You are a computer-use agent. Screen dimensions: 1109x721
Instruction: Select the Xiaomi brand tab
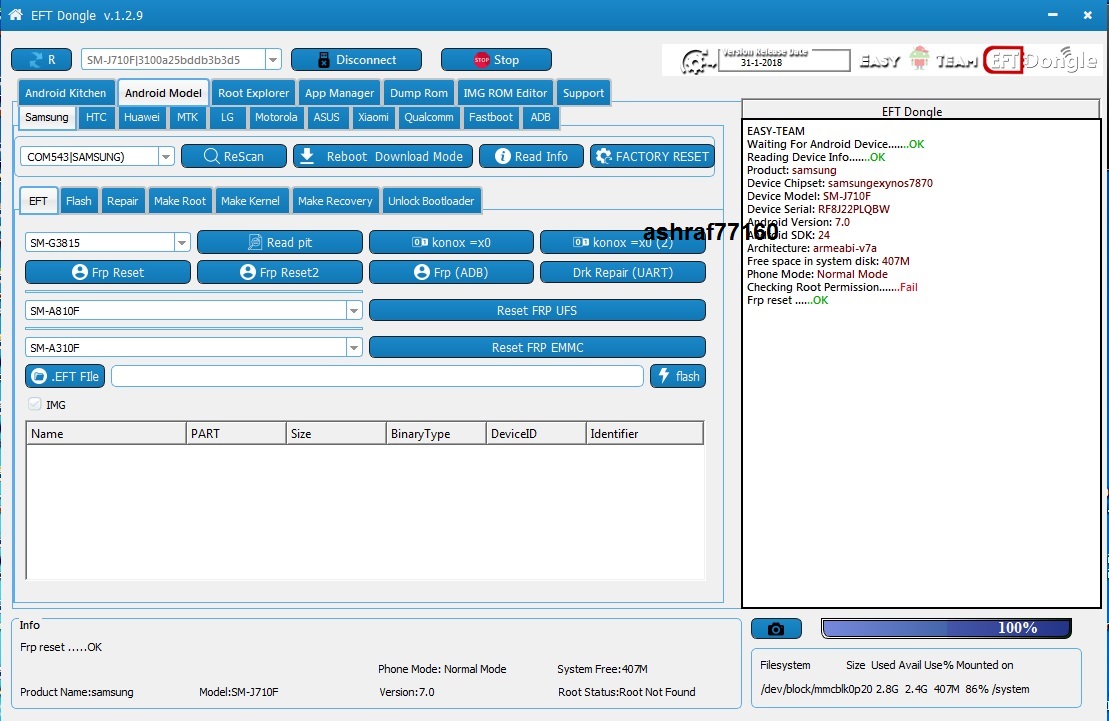click(x=373, y=117)
